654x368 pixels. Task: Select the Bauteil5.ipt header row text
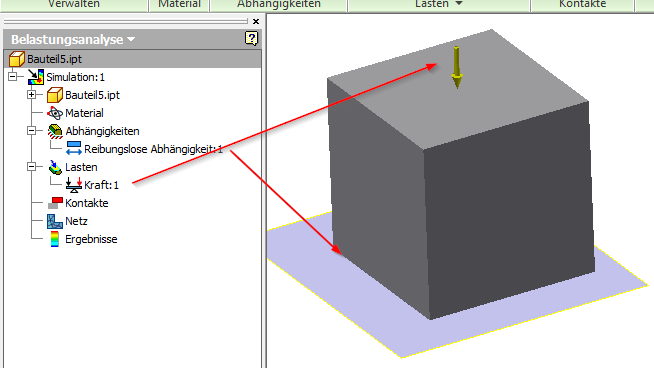(x=55, y=59)
